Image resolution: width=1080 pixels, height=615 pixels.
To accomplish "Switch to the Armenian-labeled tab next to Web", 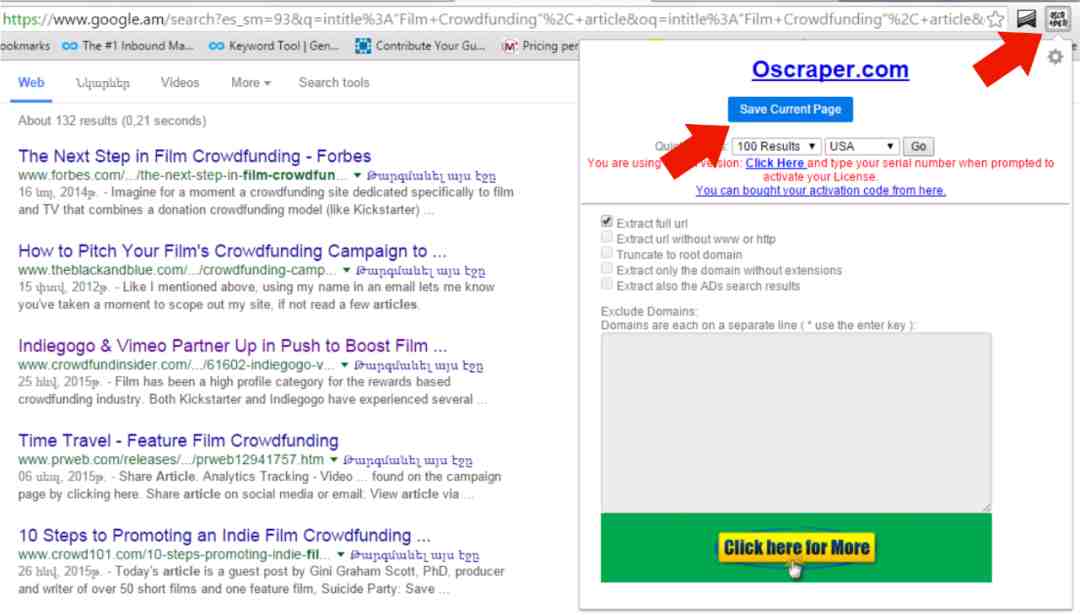I will tap(103, 83).
